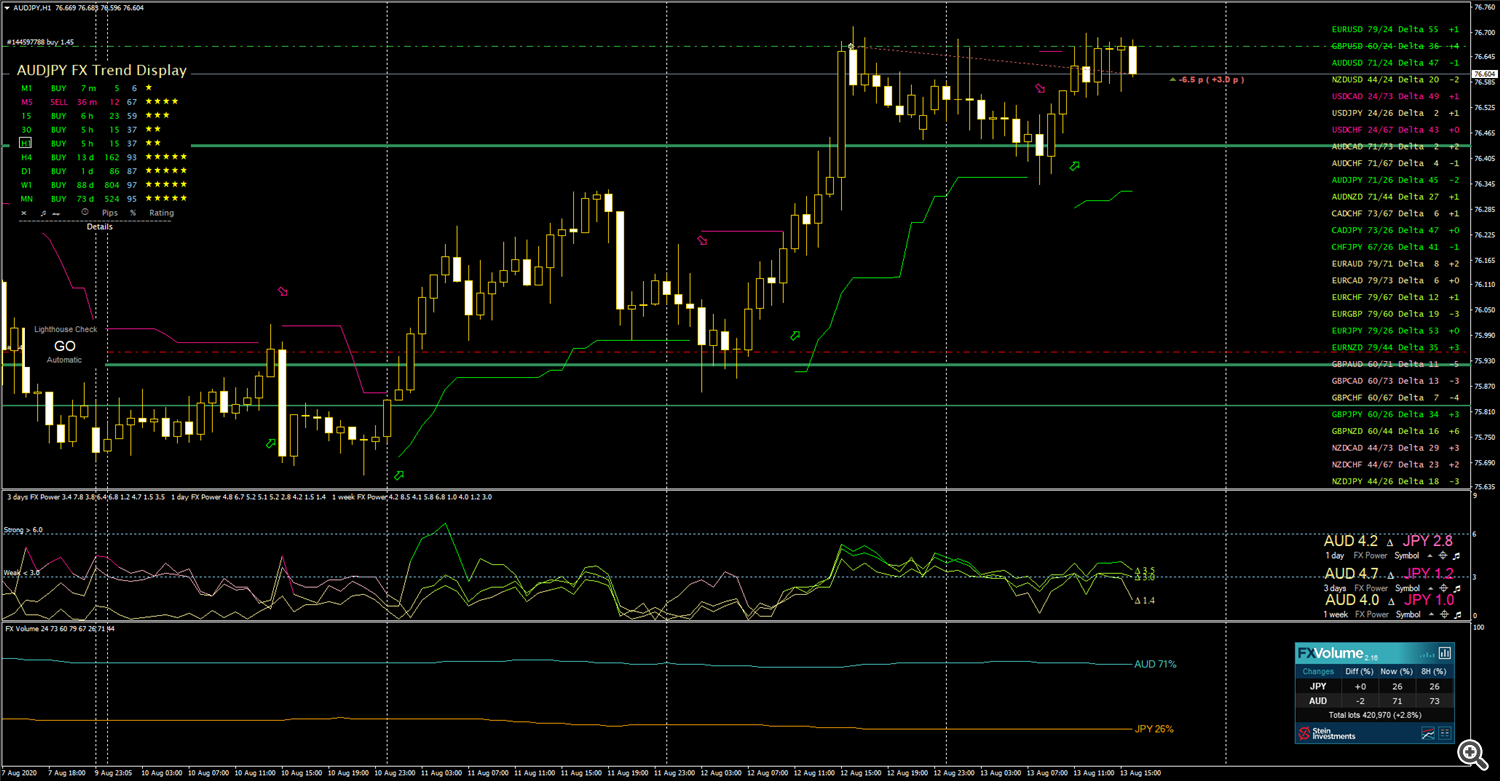Viewport: 1500px width, 781px height.
Task: Toggle the music note in 1 day FX Power row
Action: coord(1455,556)
